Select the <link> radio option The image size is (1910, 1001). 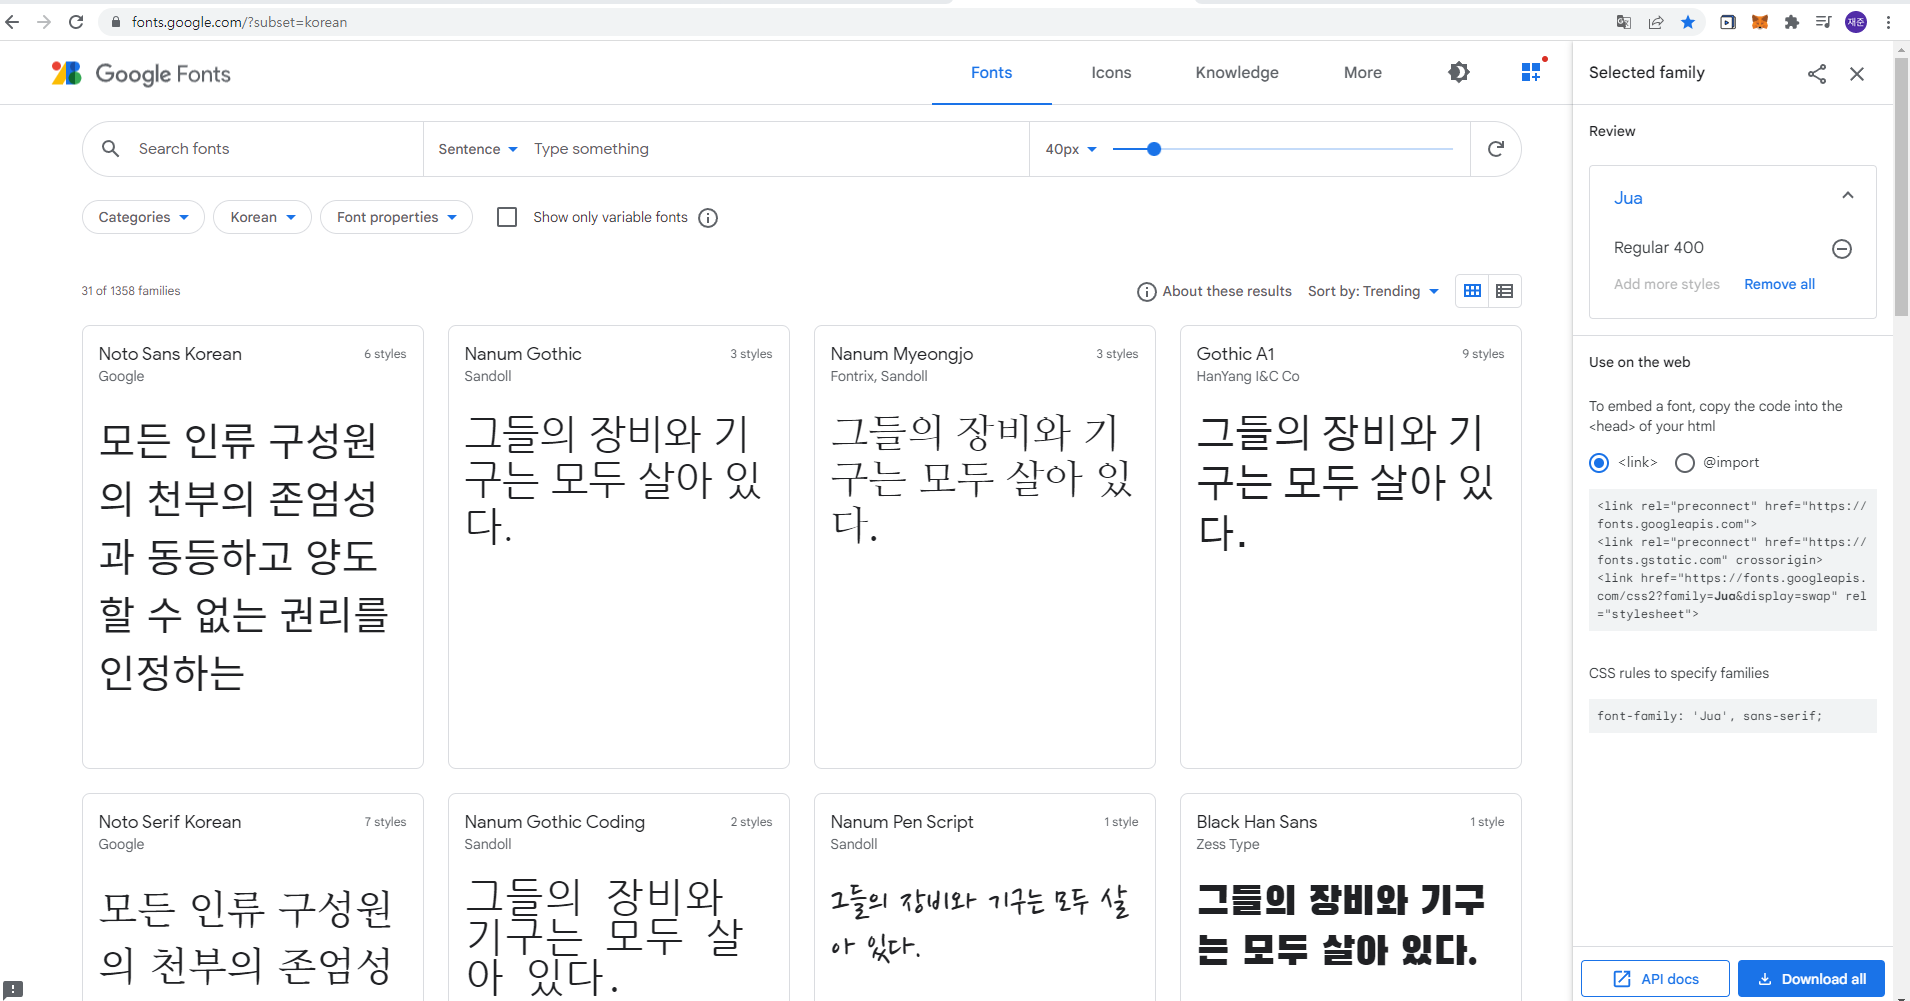click(1599, 462)
